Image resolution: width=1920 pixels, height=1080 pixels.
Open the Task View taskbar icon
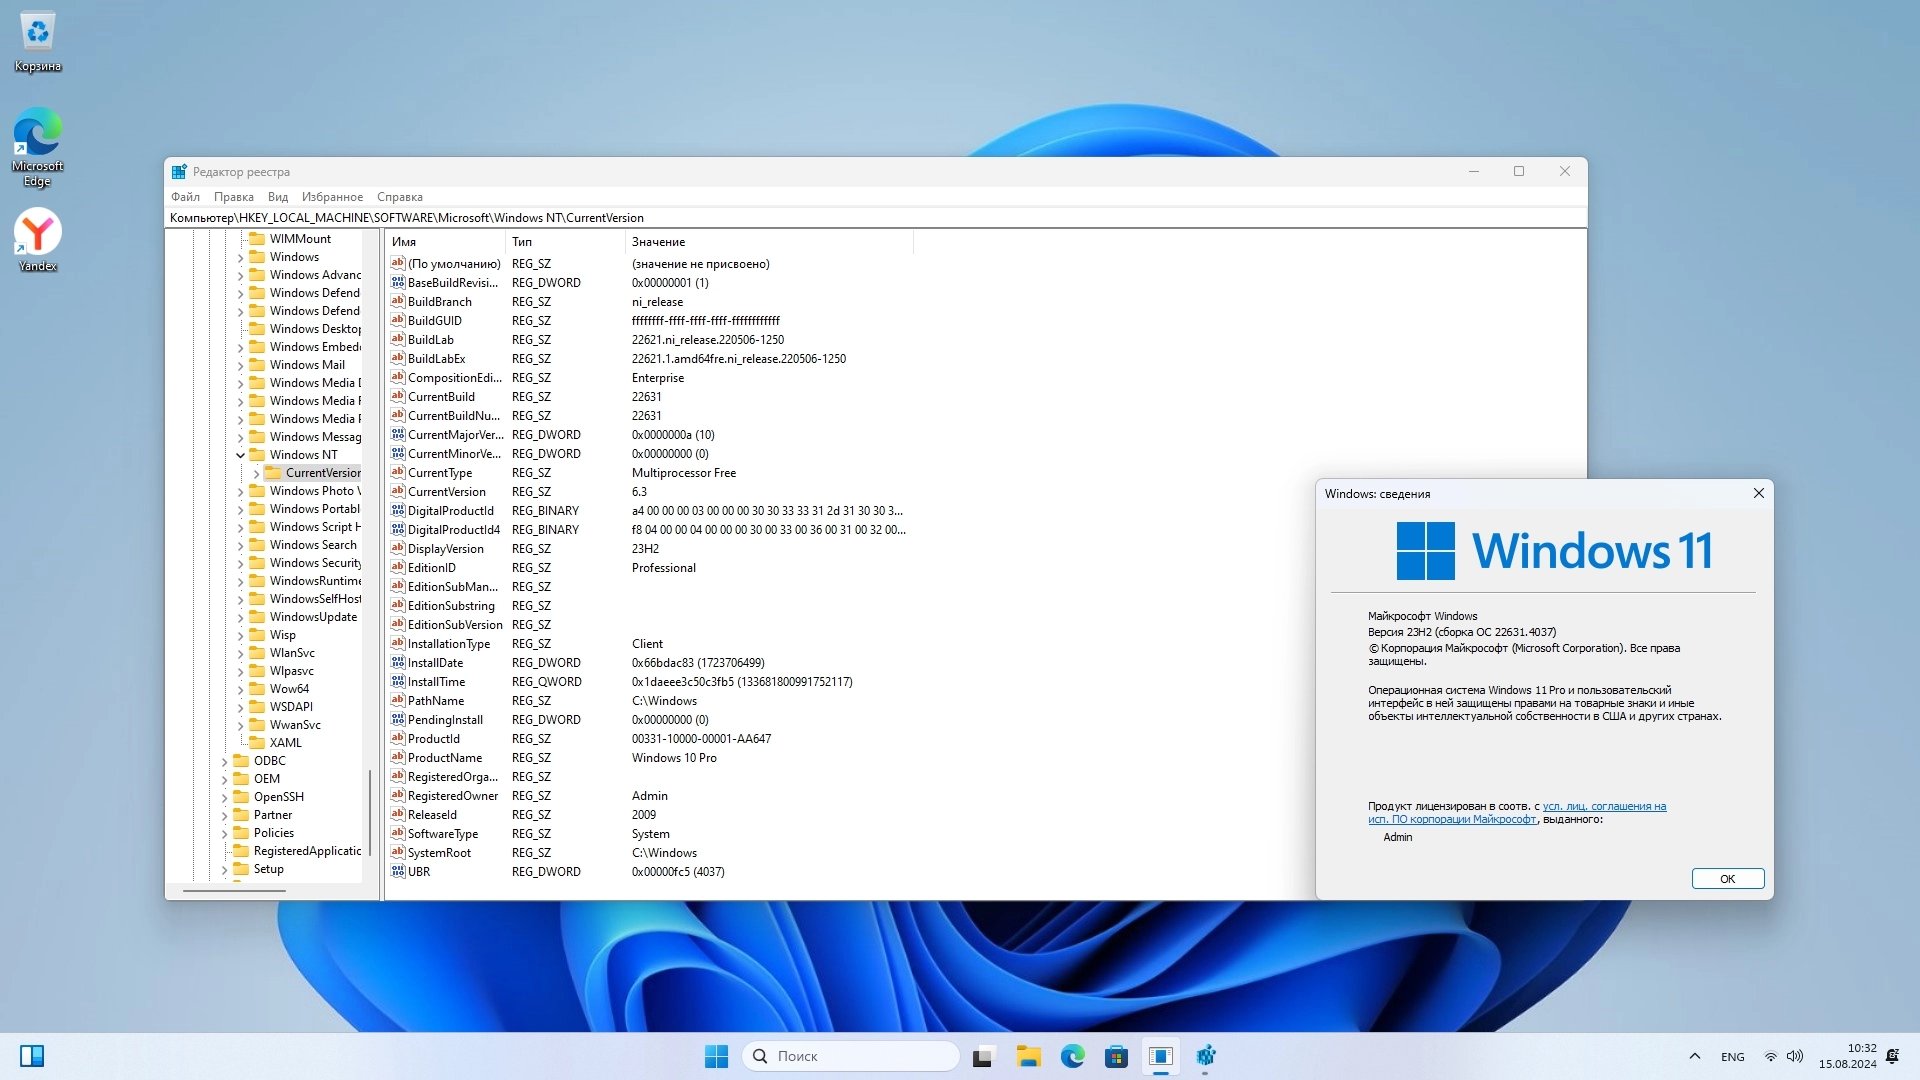984,1056
